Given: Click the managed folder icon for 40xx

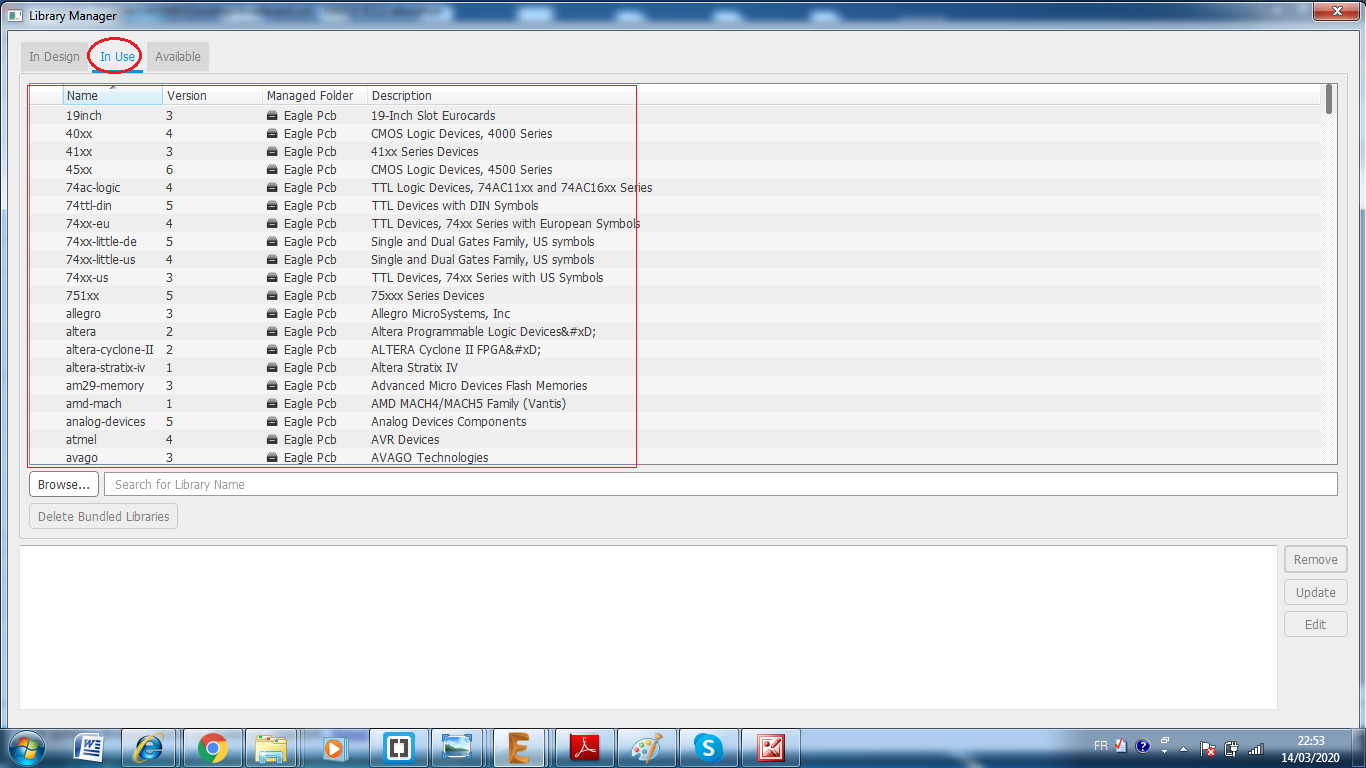Looking at the screenshot, I should coord(272,134).
